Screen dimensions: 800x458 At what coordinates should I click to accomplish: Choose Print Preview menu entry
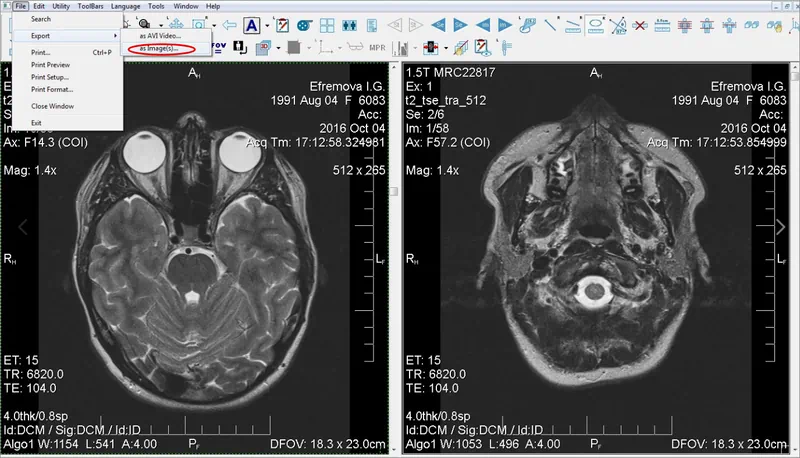67,65
